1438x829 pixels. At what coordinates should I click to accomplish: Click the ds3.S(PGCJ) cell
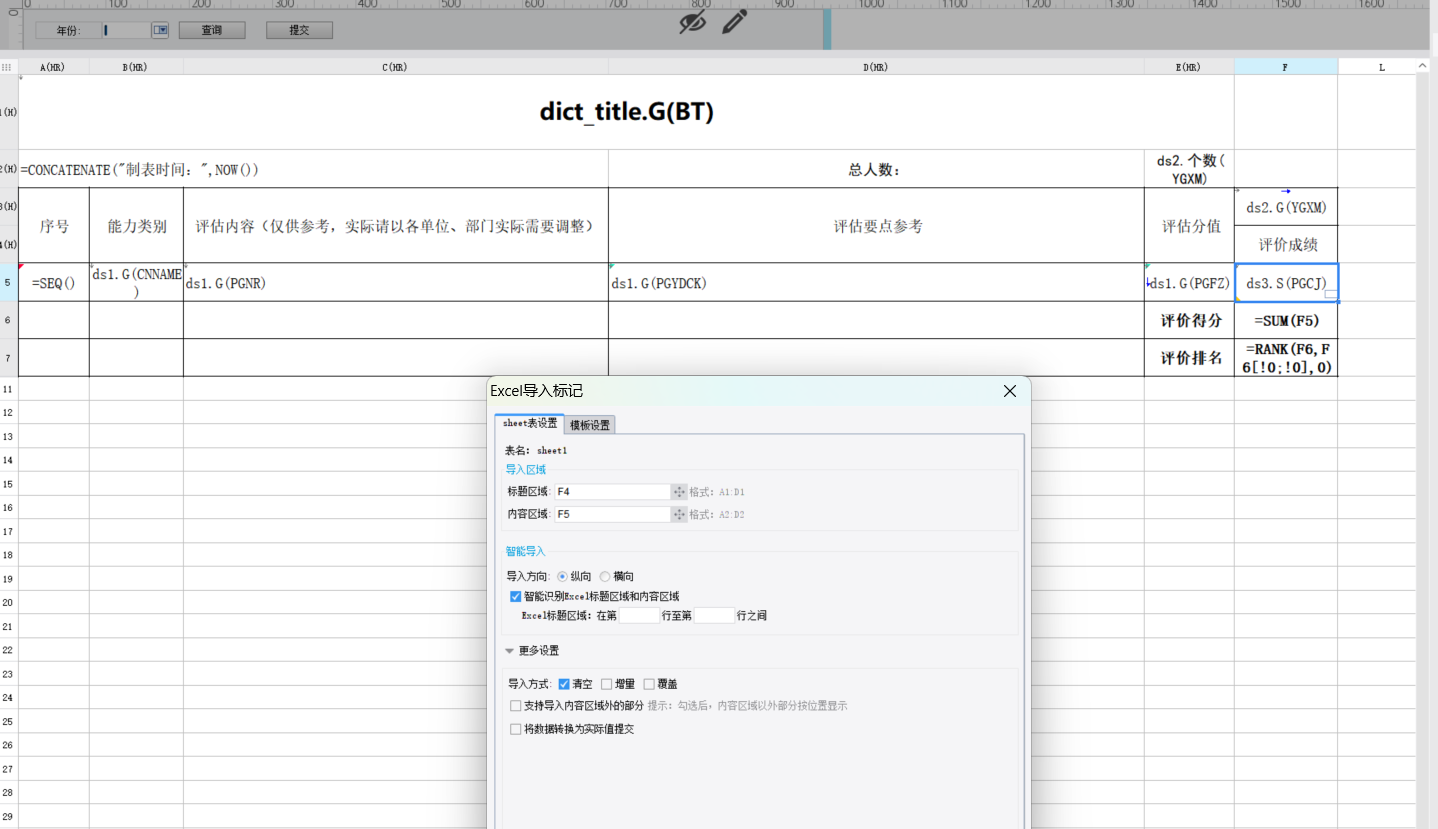1286,283
